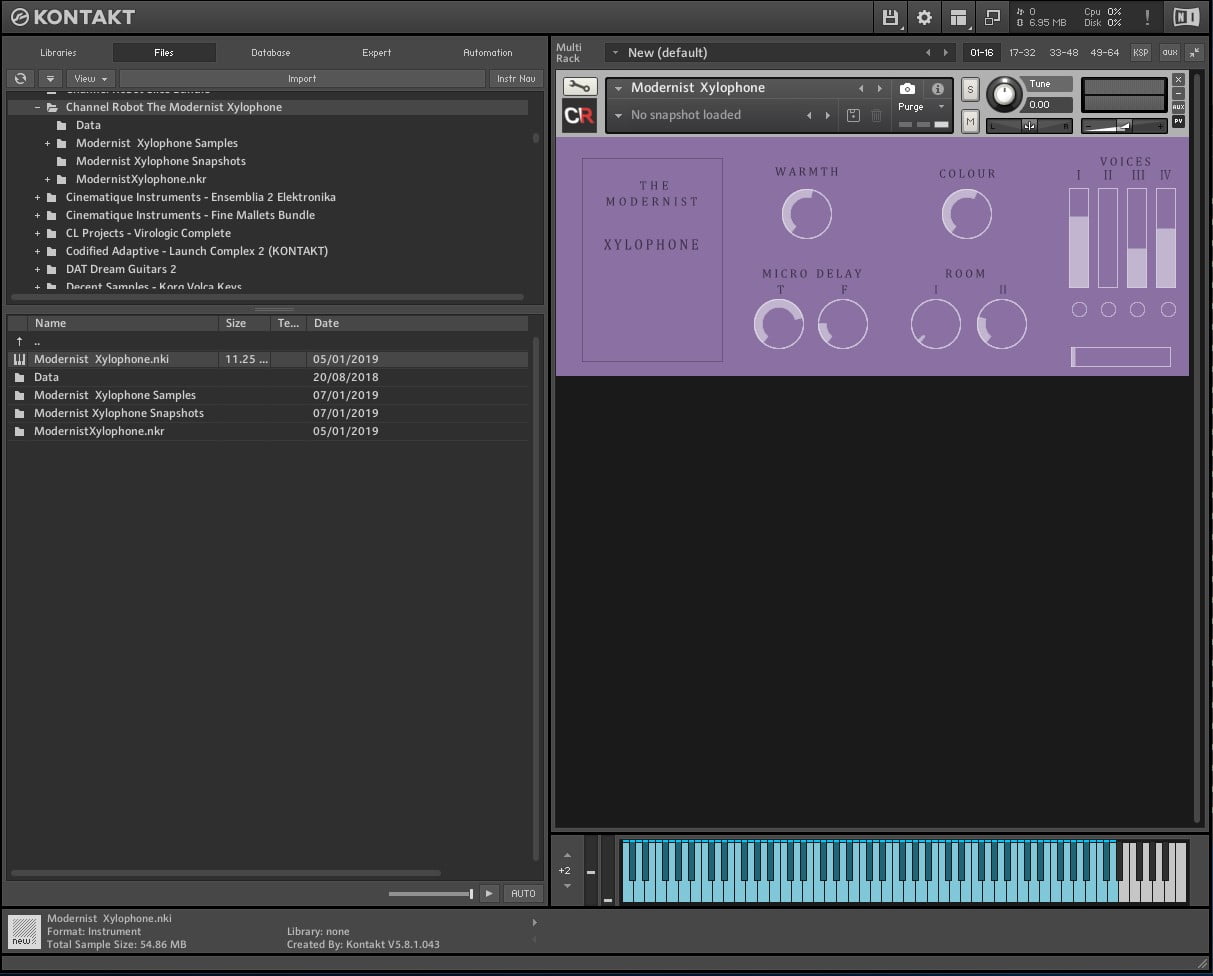This screenshot has width=1213, height=976.
Task: Click the Kontakt logo at top left
Action: click(x=72, y=17)
